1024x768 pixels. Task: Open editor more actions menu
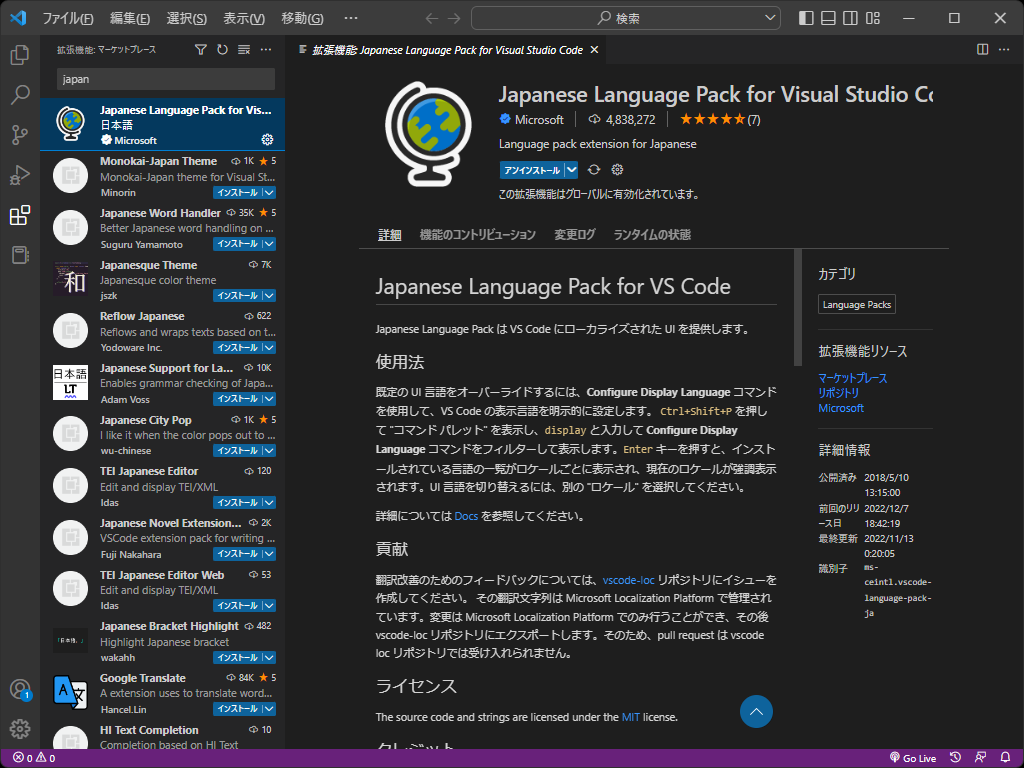[x=1004, y=50]
